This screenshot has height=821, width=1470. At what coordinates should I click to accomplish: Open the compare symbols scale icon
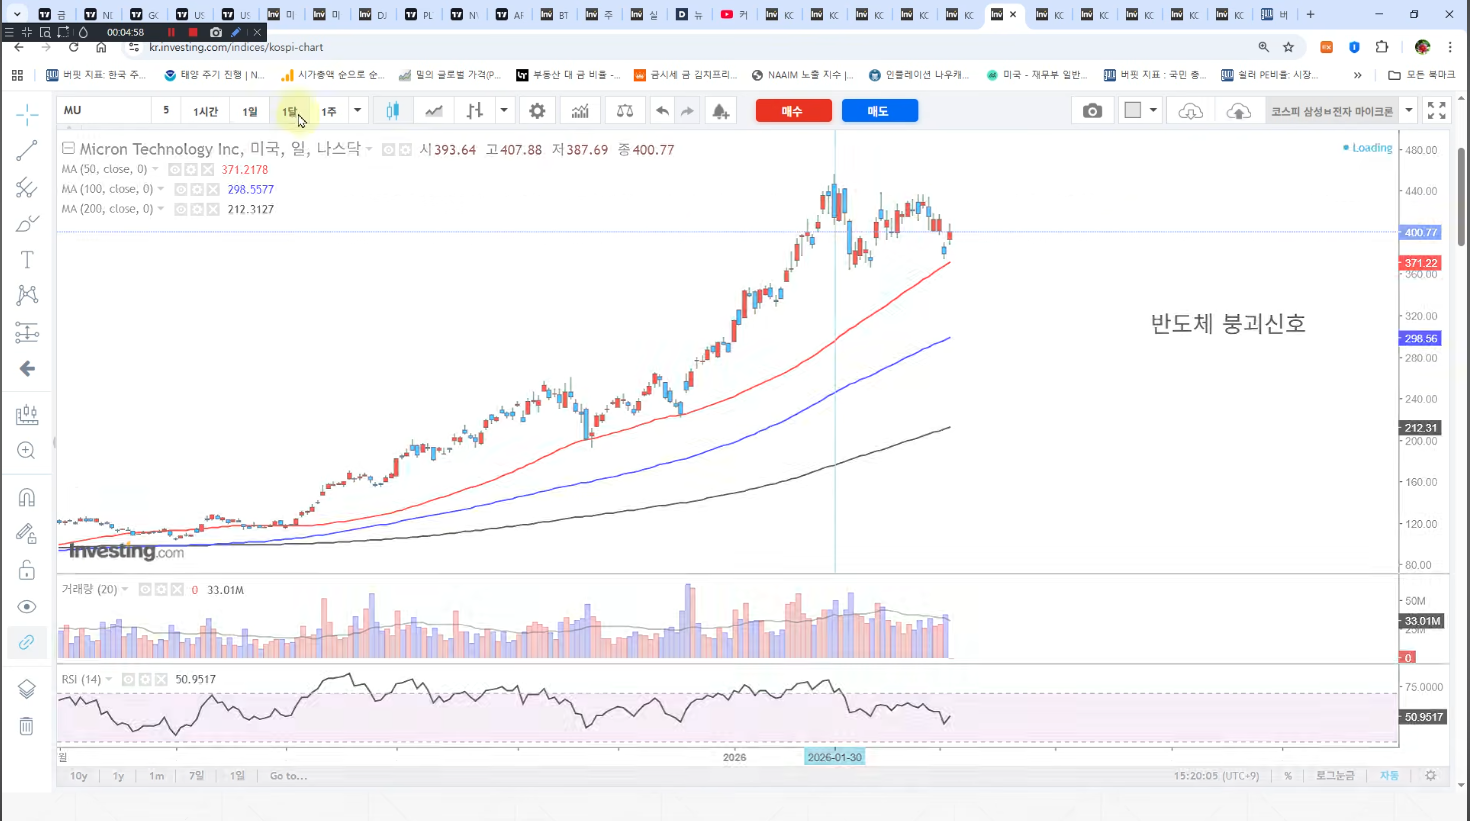point(625,111)
